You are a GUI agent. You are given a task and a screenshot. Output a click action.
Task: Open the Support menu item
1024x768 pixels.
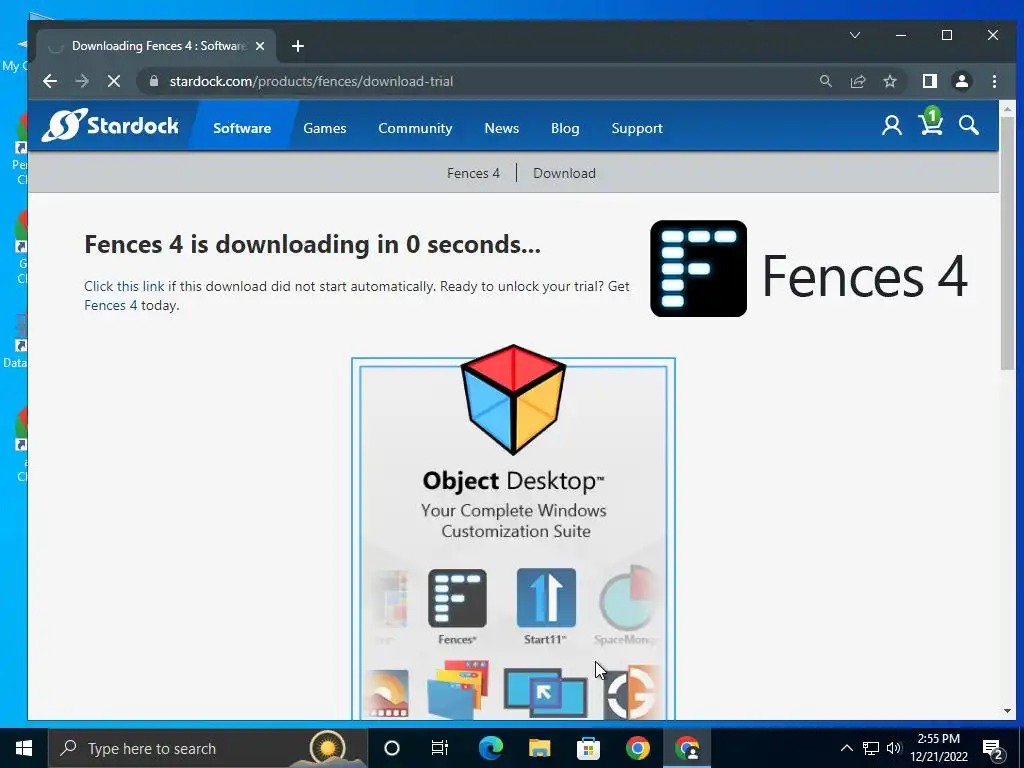tap(637, 128)
